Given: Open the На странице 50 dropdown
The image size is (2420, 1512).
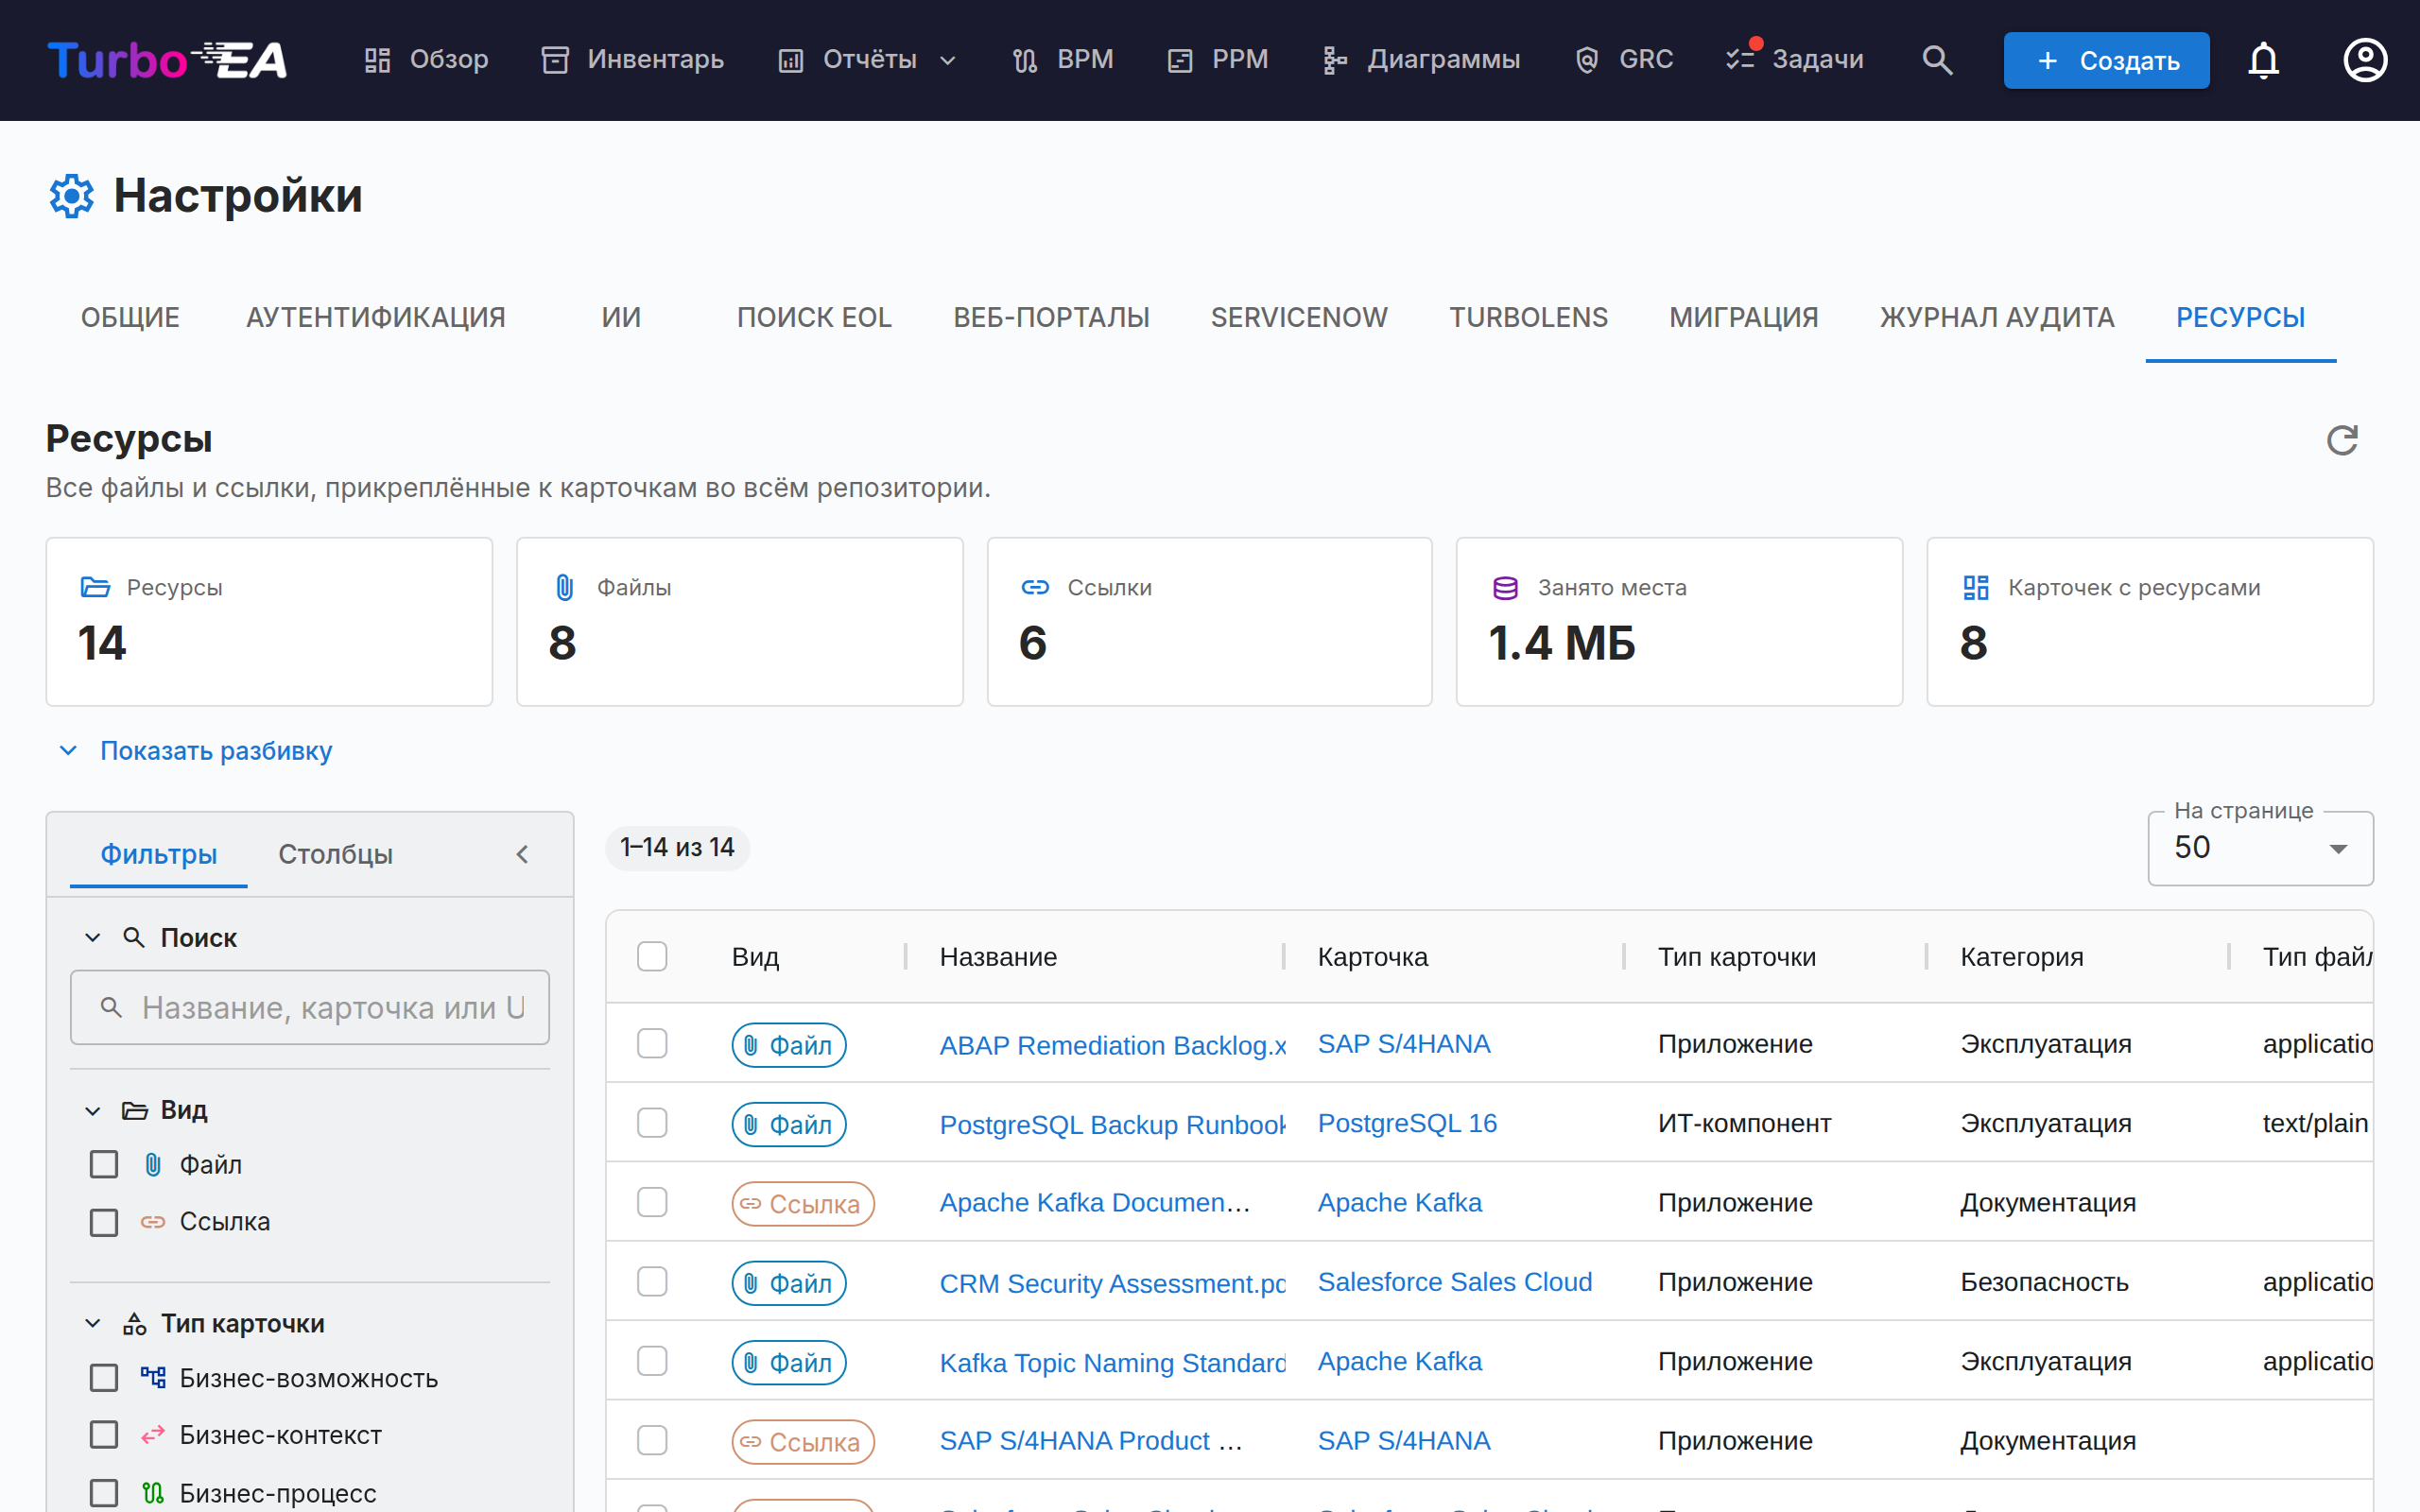Looking at the screenshot, I should (2260, 848).
